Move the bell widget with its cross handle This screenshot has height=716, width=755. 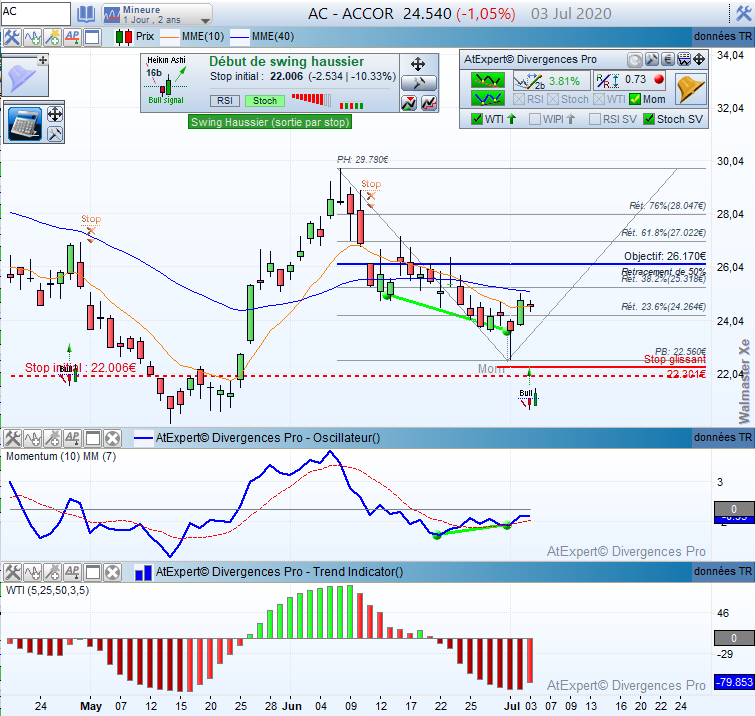click(43, 60)
